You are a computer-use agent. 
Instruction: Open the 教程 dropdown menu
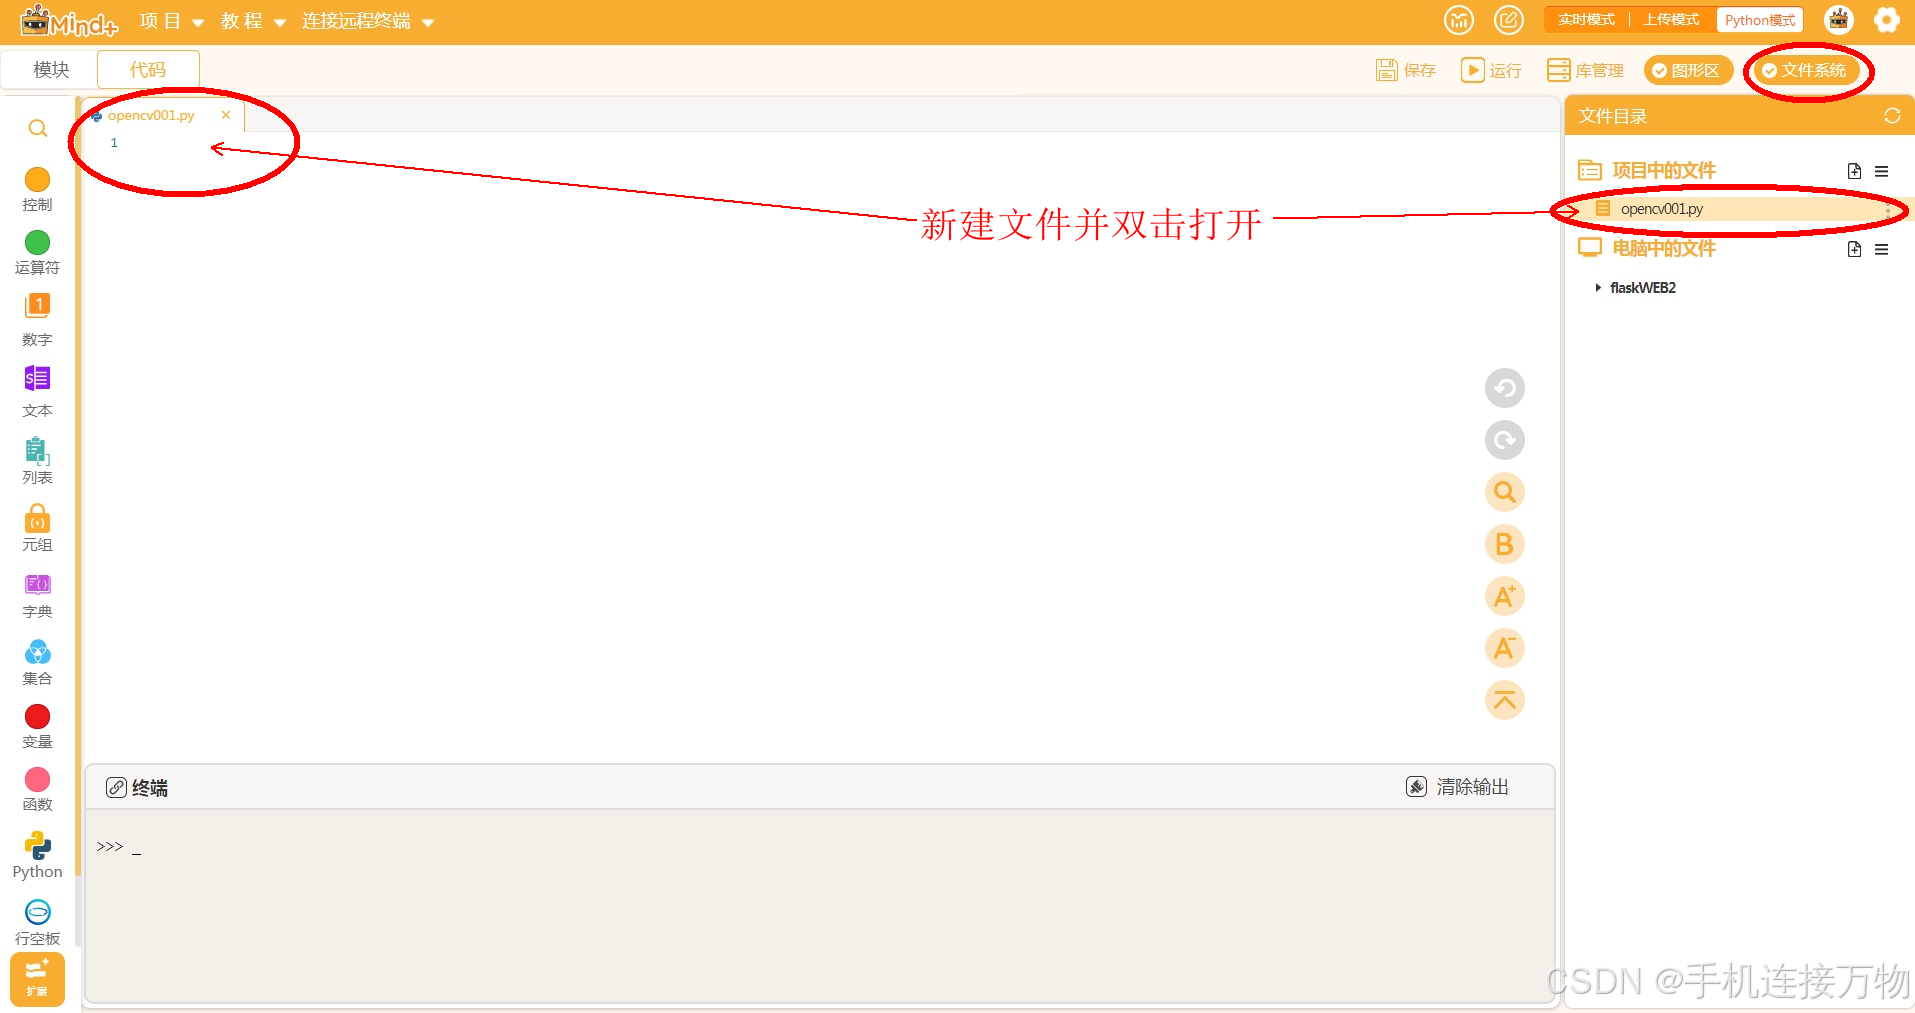pyautogui.click(x=241, y=21)
